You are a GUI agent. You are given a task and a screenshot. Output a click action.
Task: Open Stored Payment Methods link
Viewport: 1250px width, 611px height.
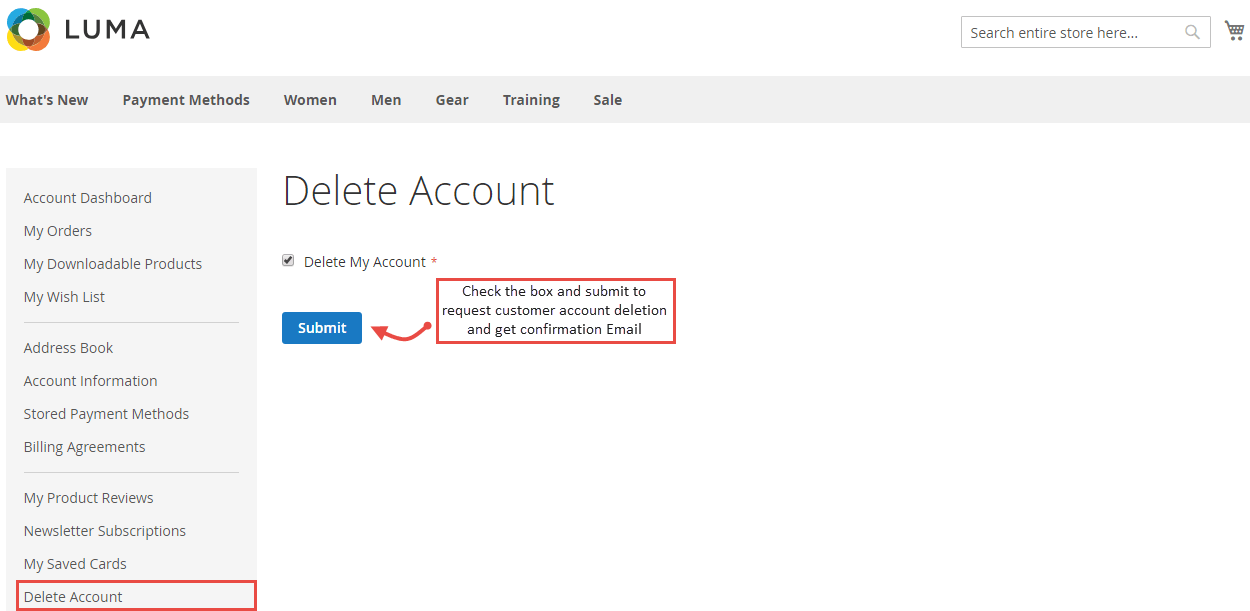tap(106, 414)
